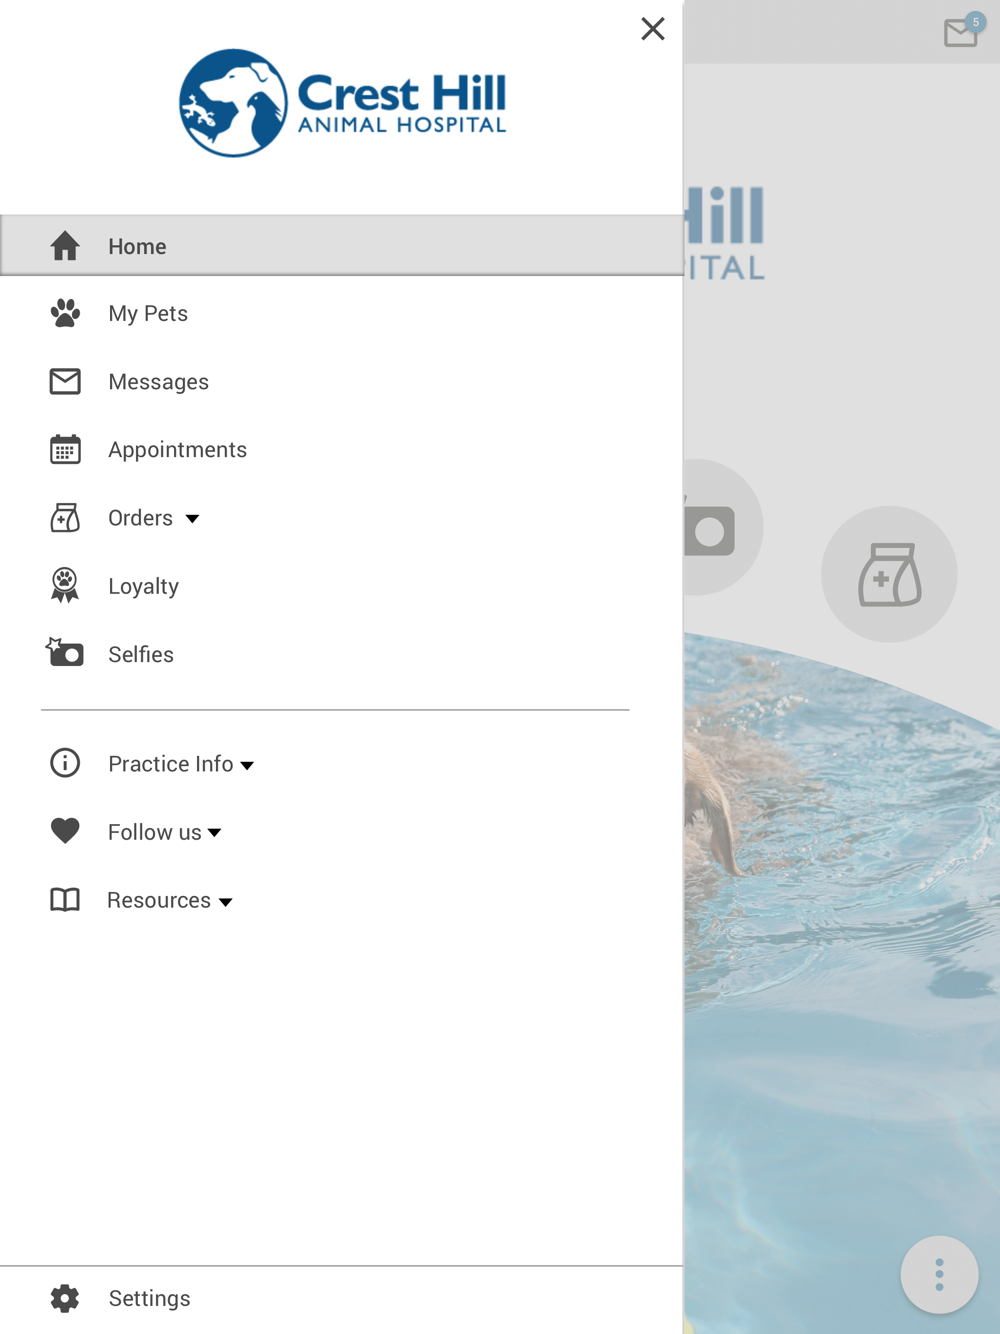Click the Practice Info circle-i icon
1000x1334 pixels.
pos(65,763)
